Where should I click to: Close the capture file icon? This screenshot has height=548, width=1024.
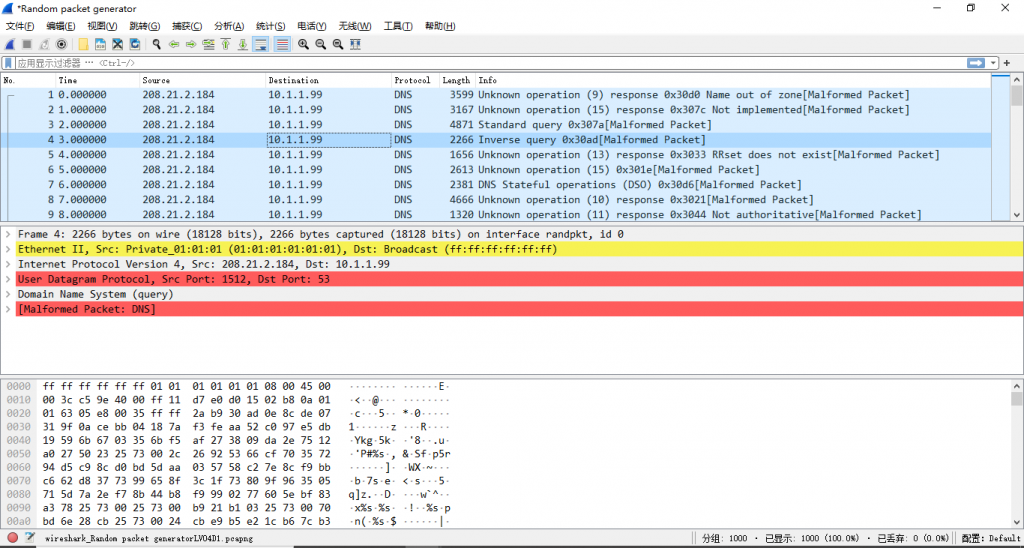(x=118, y=44)
